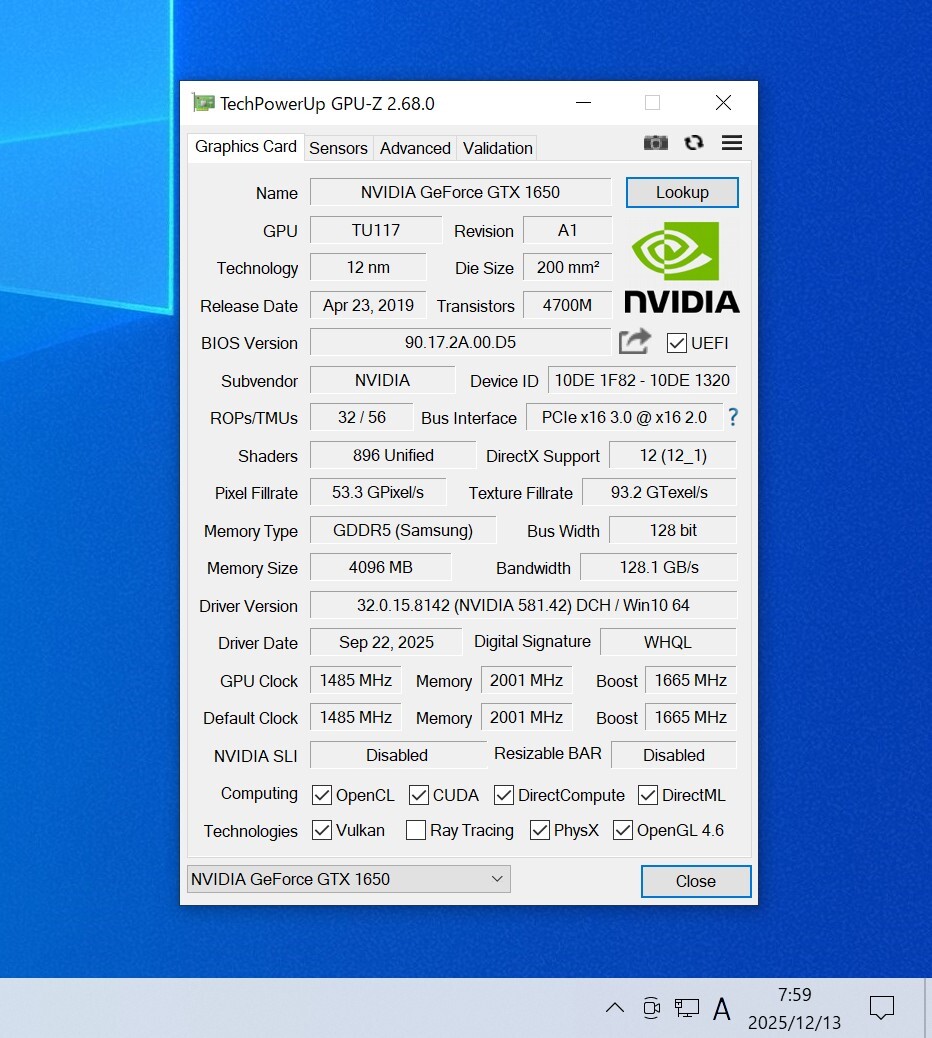
Task: Click the refresh icon in GPU-Z
Action: tap(694, 143)
